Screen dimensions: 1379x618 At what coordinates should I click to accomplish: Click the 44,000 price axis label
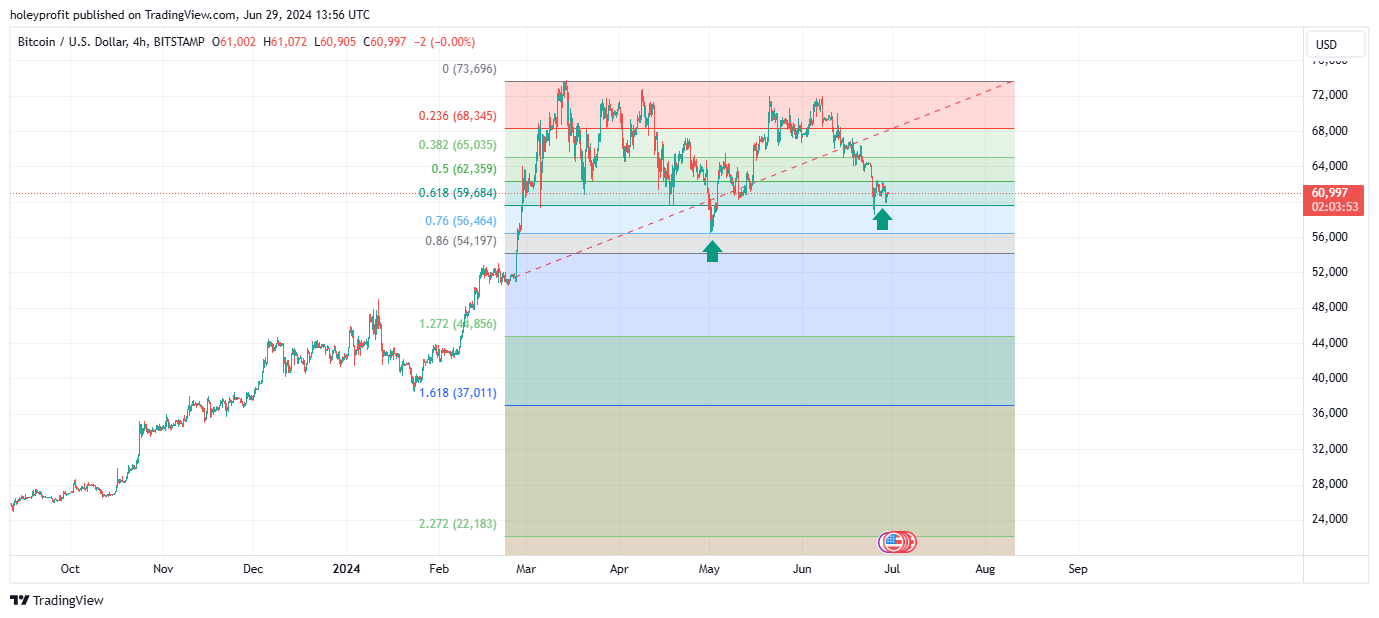(1330, 343)
